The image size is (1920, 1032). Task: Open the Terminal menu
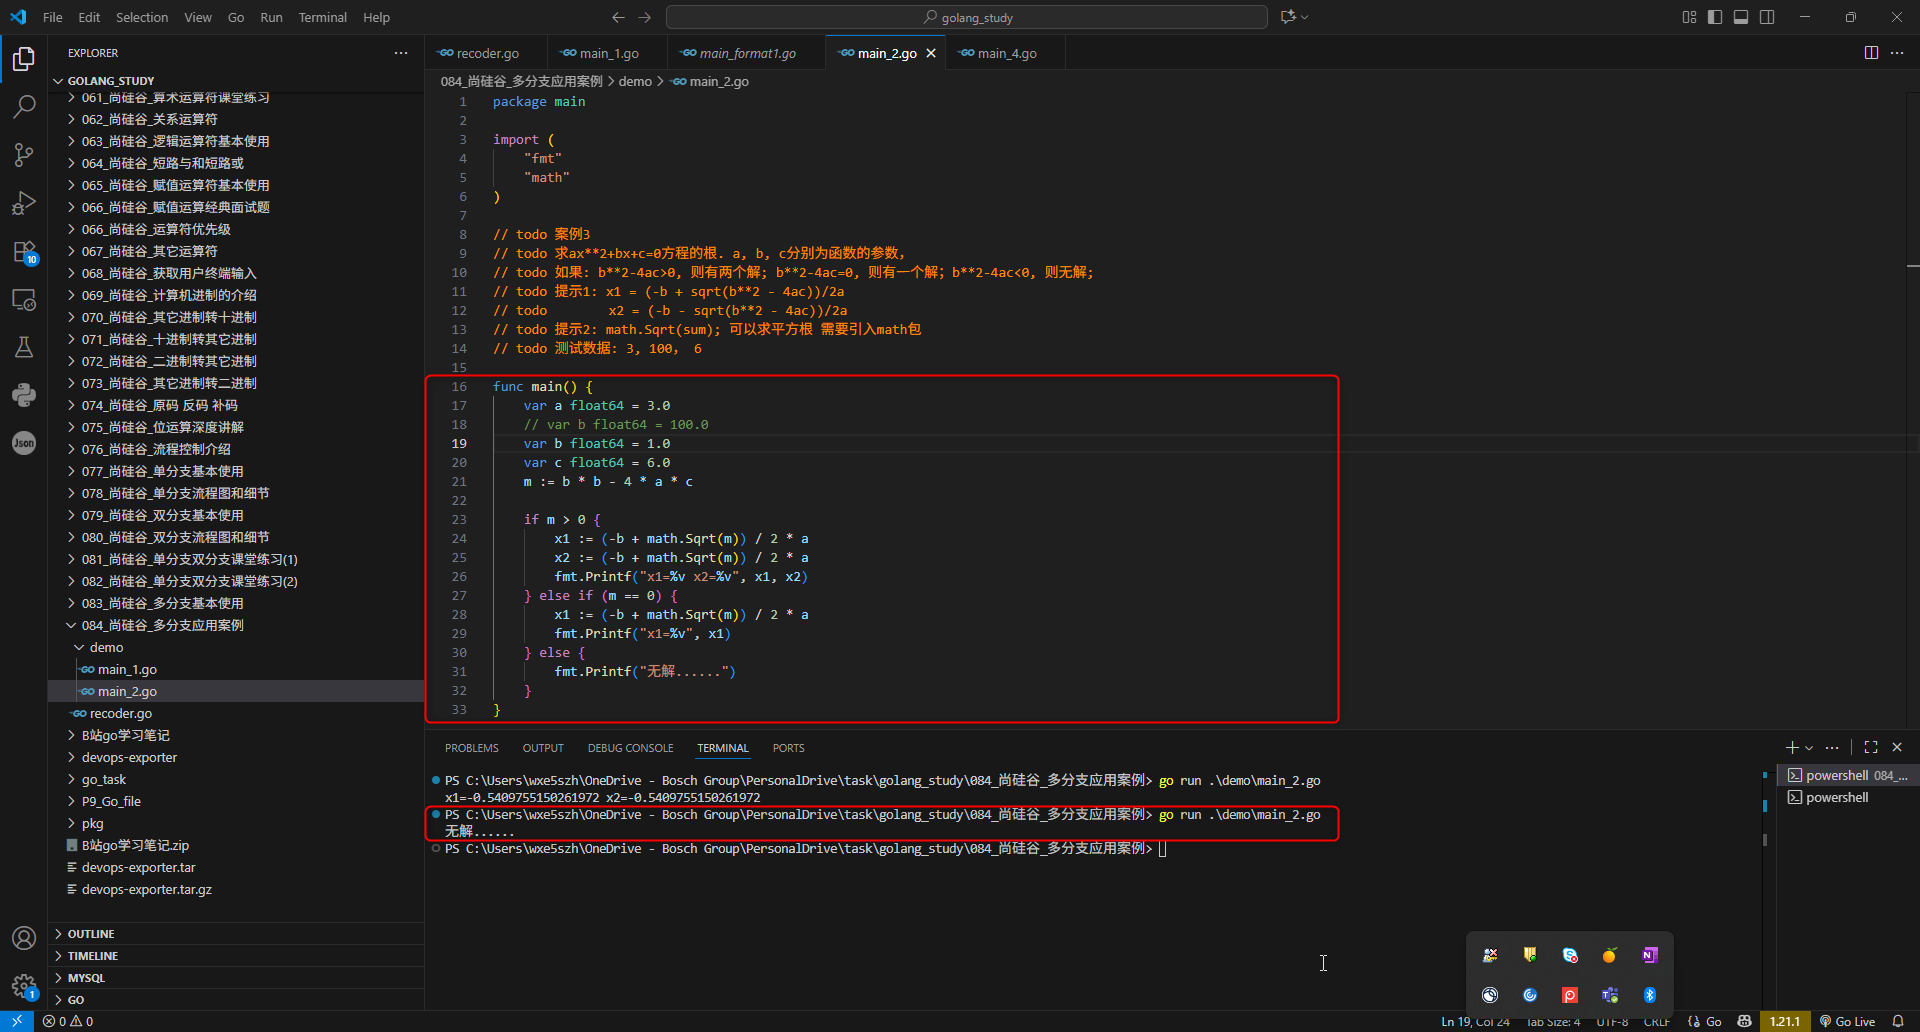[x=322, y=17]
